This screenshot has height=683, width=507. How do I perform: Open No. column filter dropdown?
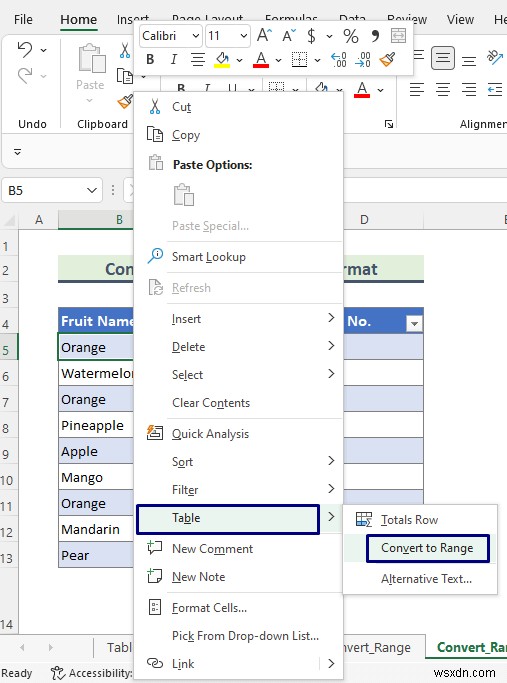coord(414,323)
